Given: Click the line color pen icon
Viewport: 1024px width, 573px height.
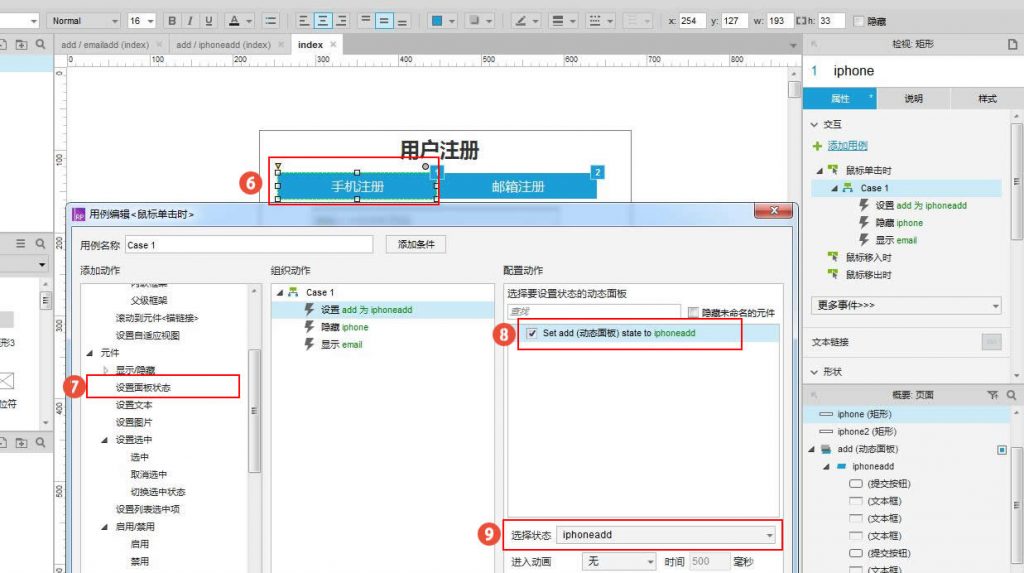Looking at the screenshot, I should (520, 21).
